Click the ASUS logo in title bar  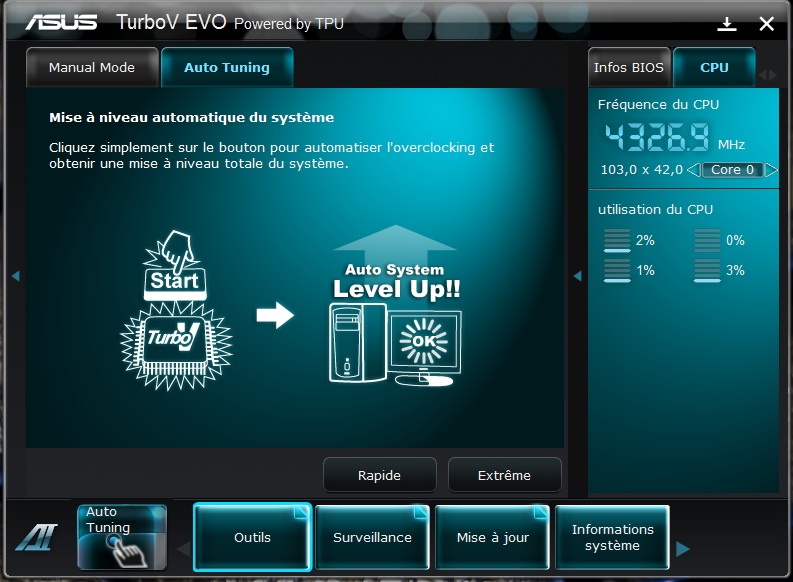pos(61,22)
